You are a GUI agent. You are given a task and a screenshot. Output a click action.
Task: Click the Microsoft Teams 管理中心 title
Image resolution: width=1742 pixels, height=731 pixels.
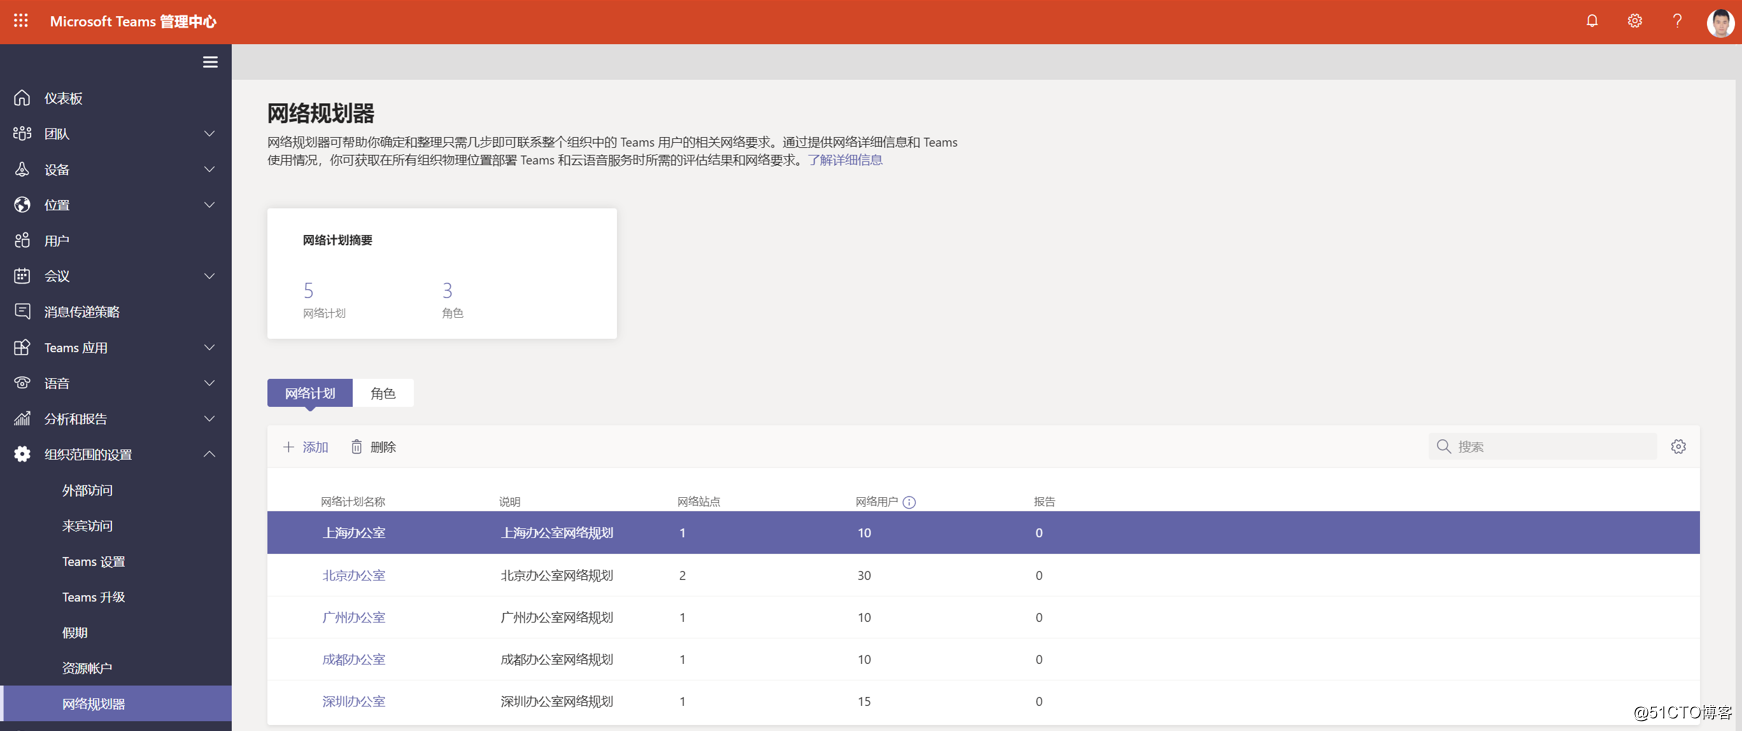point(133,21)
